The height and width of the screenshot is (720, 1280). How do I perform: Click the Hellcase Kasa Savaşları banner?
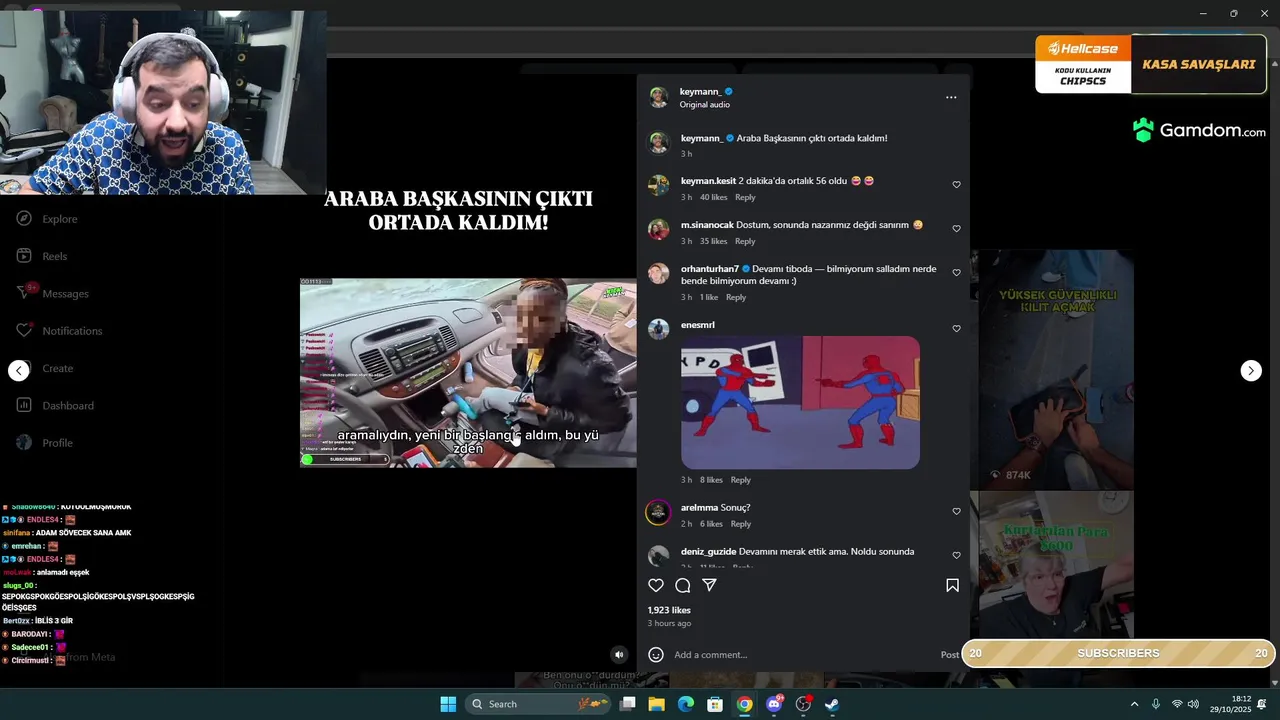point(1150,64)
